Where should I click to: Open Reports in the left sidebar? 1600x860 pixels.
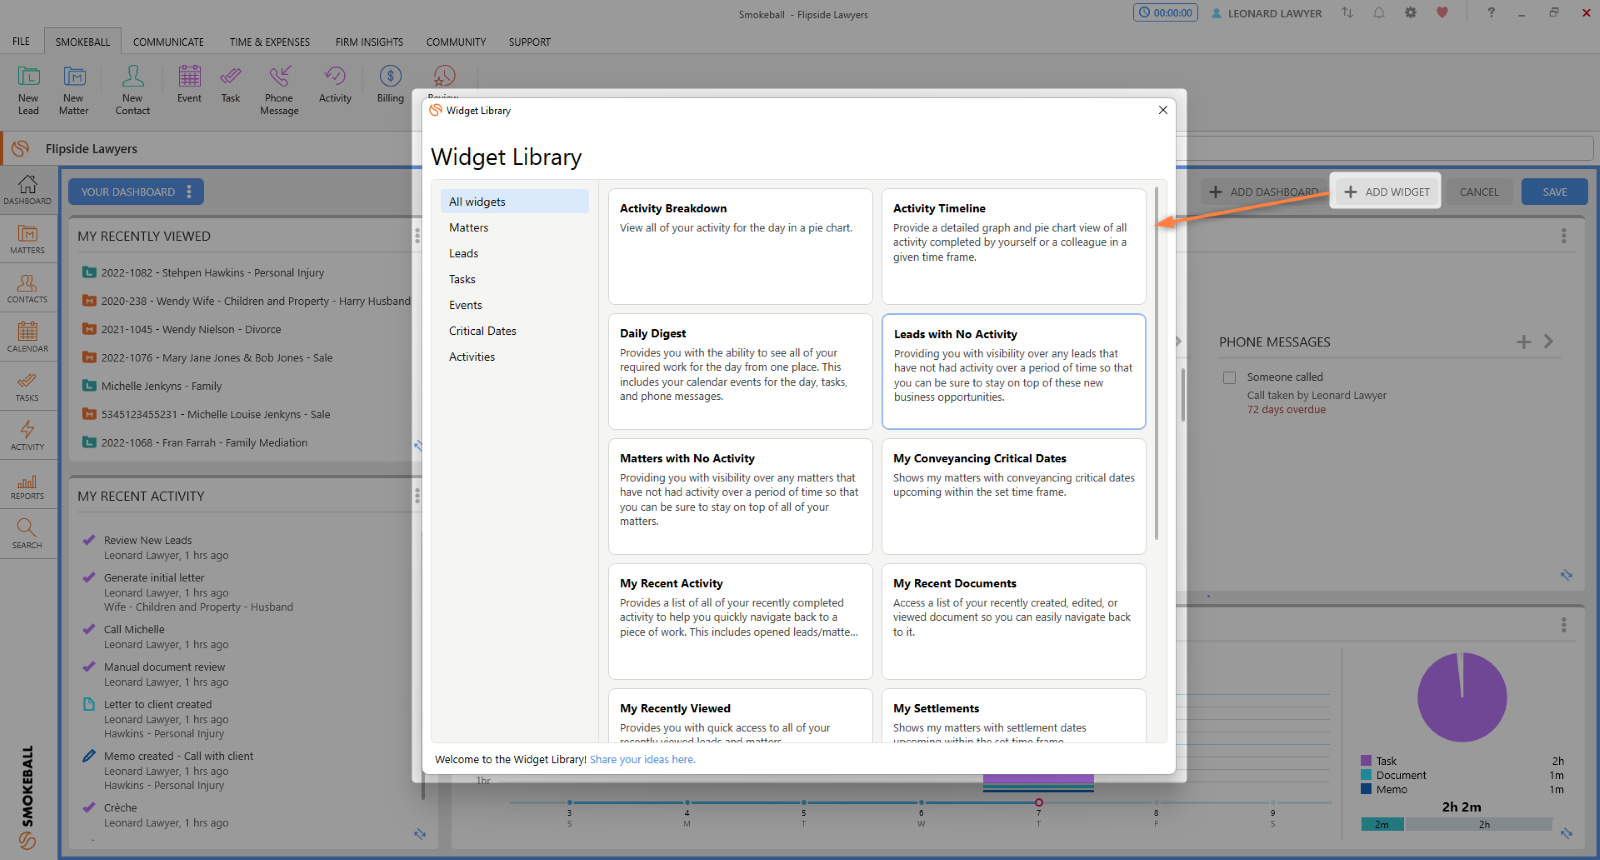[x=27, y=484]
